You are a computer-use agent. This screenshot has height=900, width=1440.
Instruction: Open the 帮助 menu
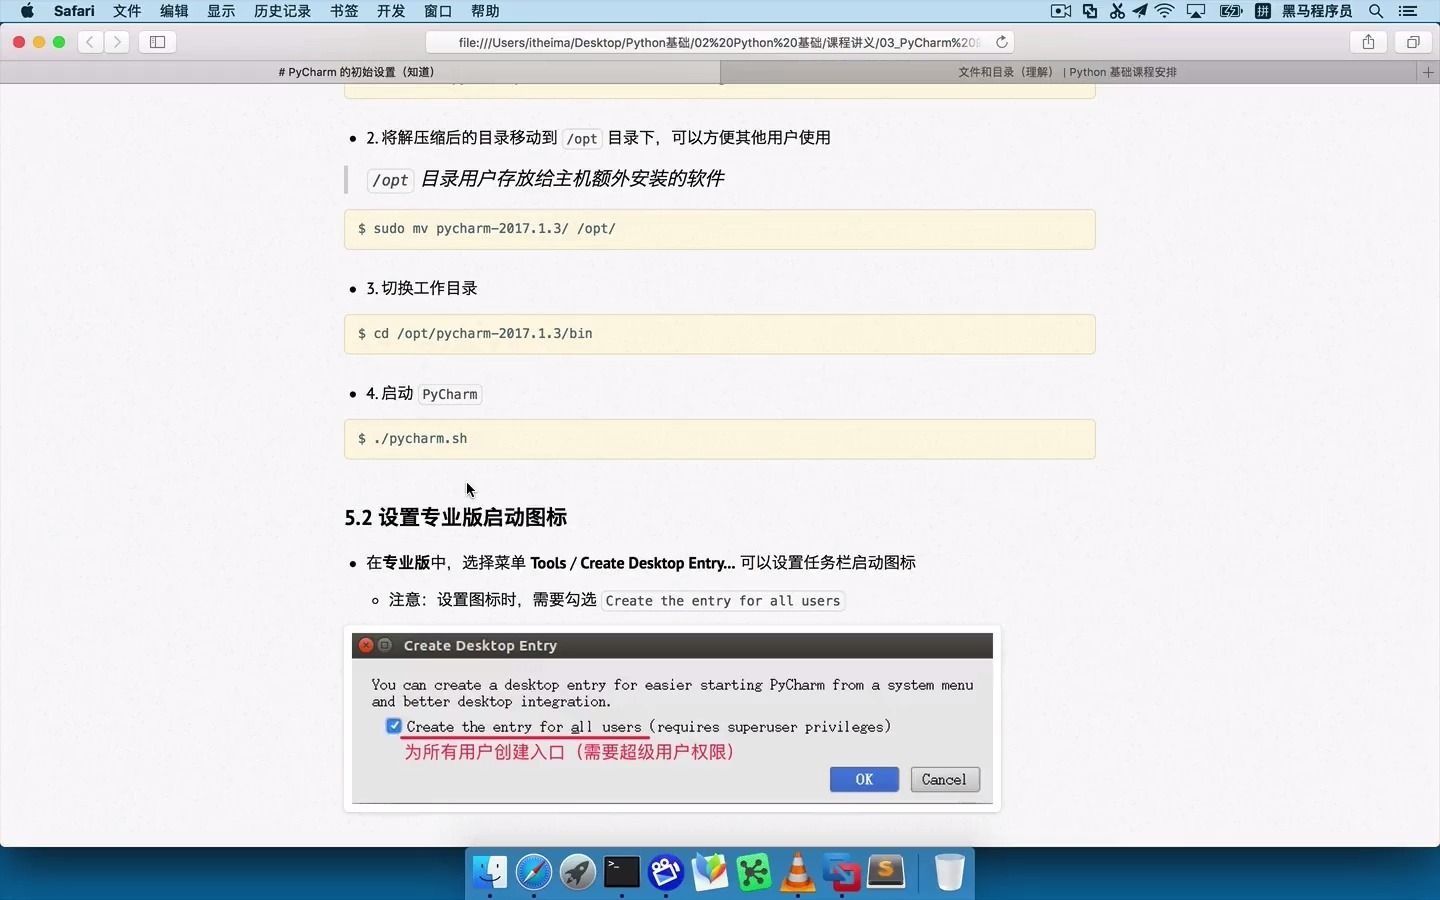point(485,11)
